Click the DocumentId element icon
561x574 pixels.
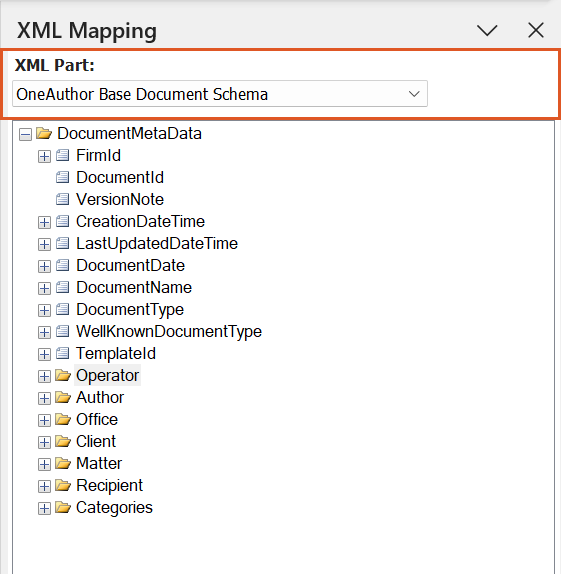click(63, 177)
